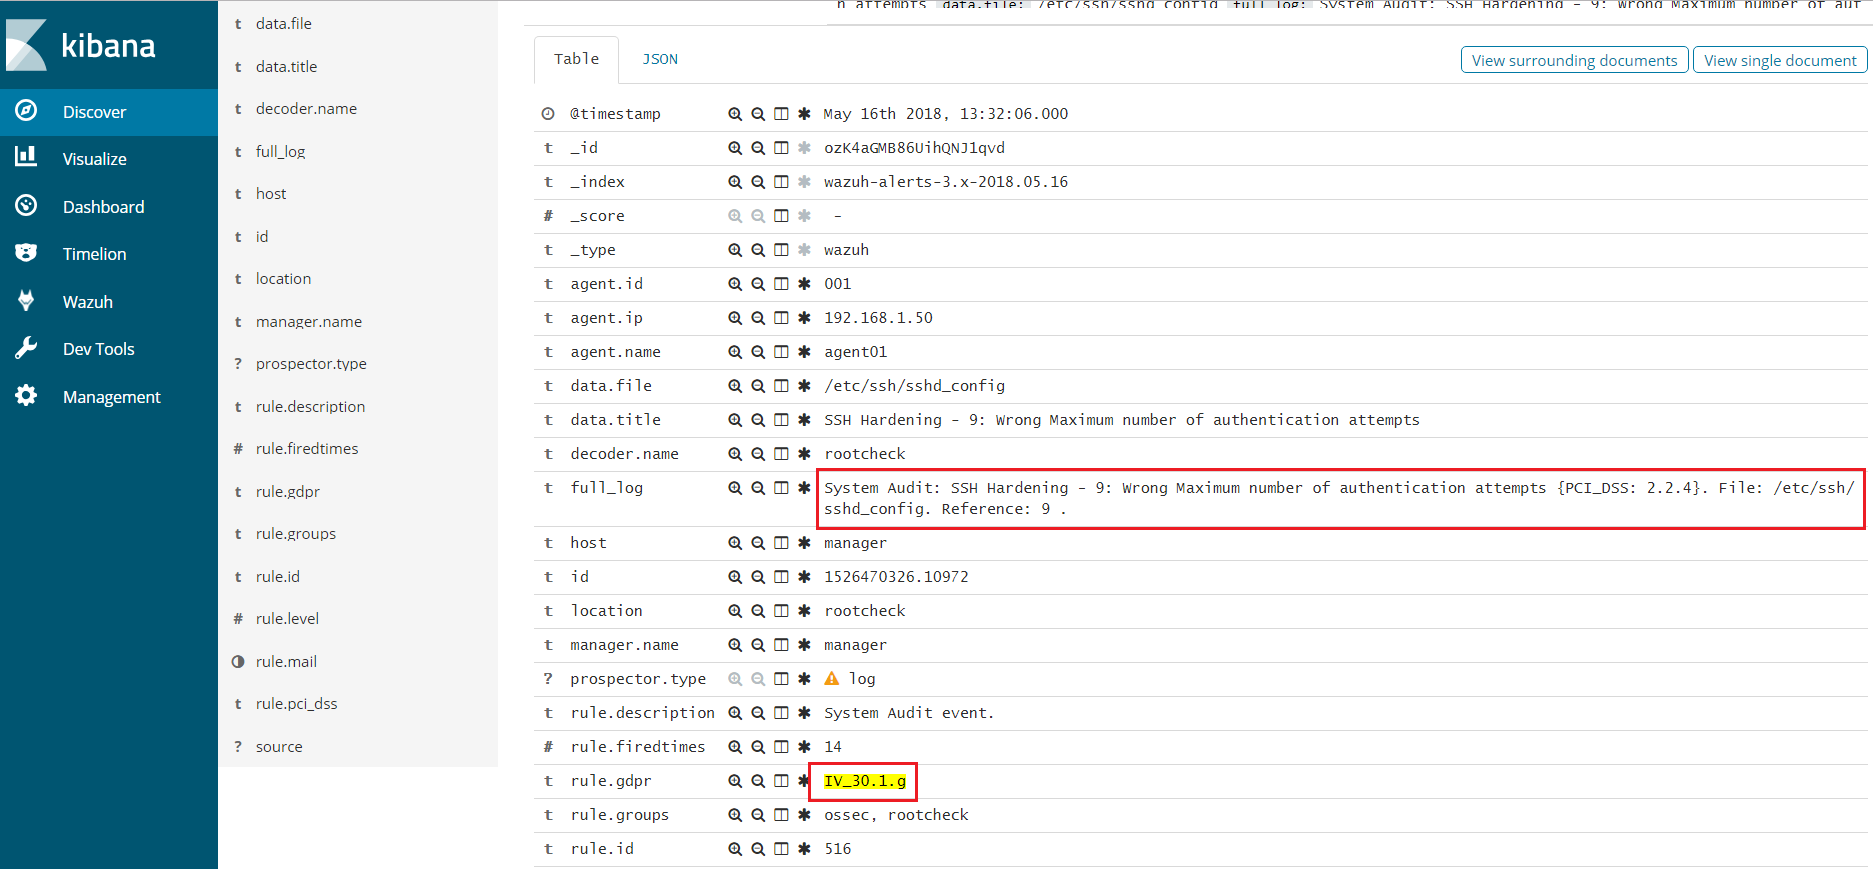This screenshot has width=1873, height=869.
Task: Select rule.pci_dss field in field list
Action: click(296, 704)
